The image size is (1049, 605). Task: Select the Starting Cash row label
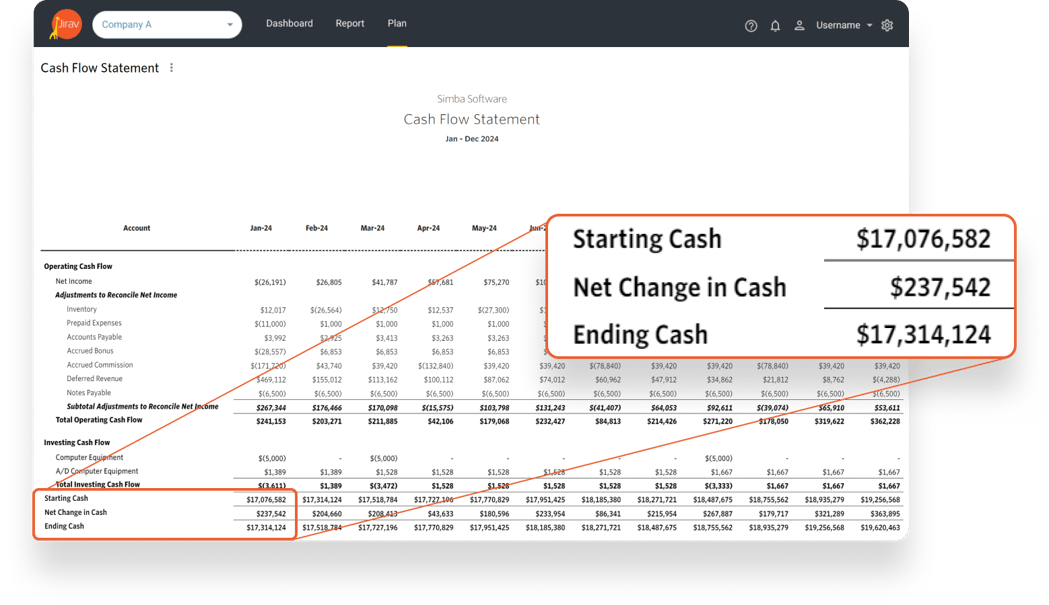[66, 498]
